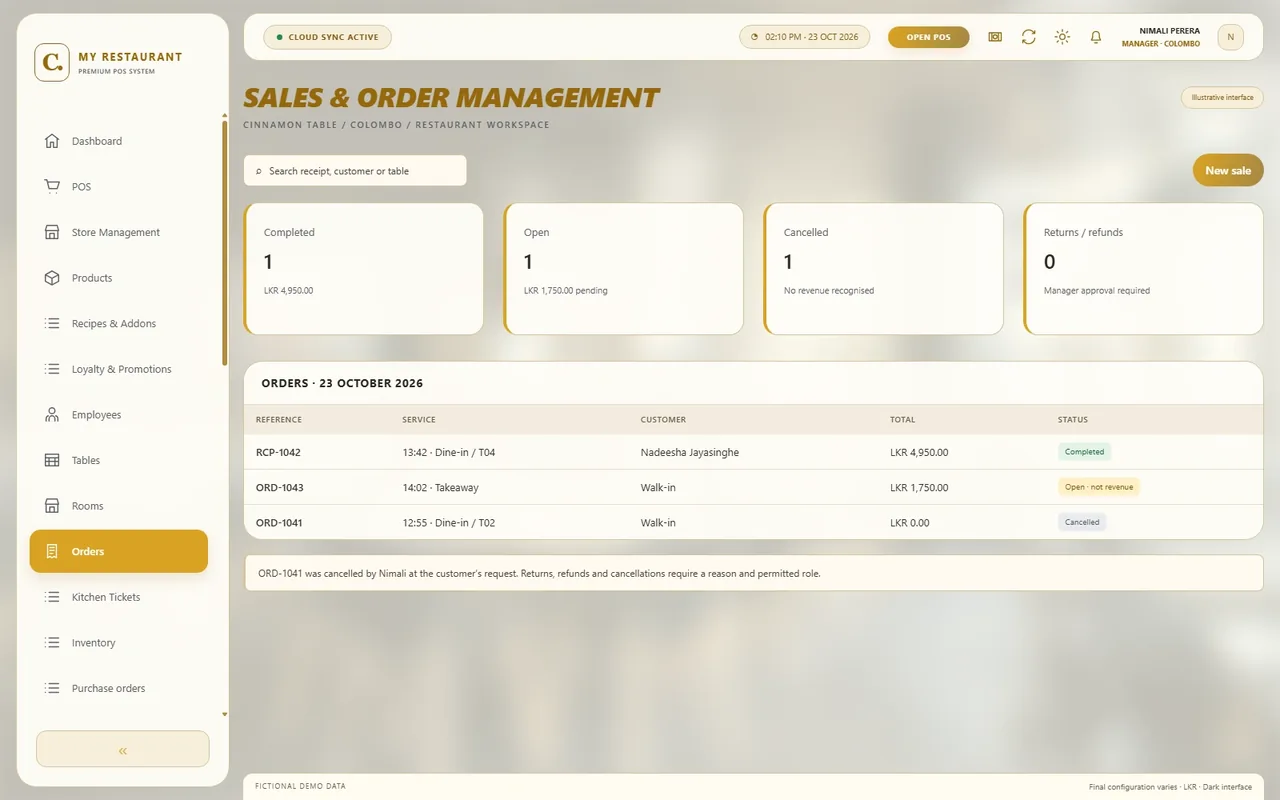
Task: Click the sidebar scrollbar thumb
Action: (x=224, y=243)
